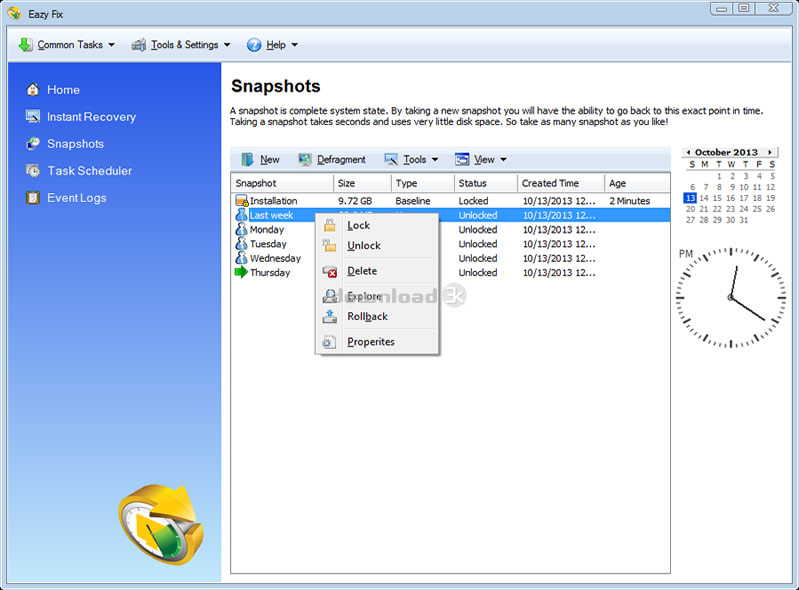Select the Wednesday snapshot row
This screenshot has height=590, width=799.
[450, 258]
